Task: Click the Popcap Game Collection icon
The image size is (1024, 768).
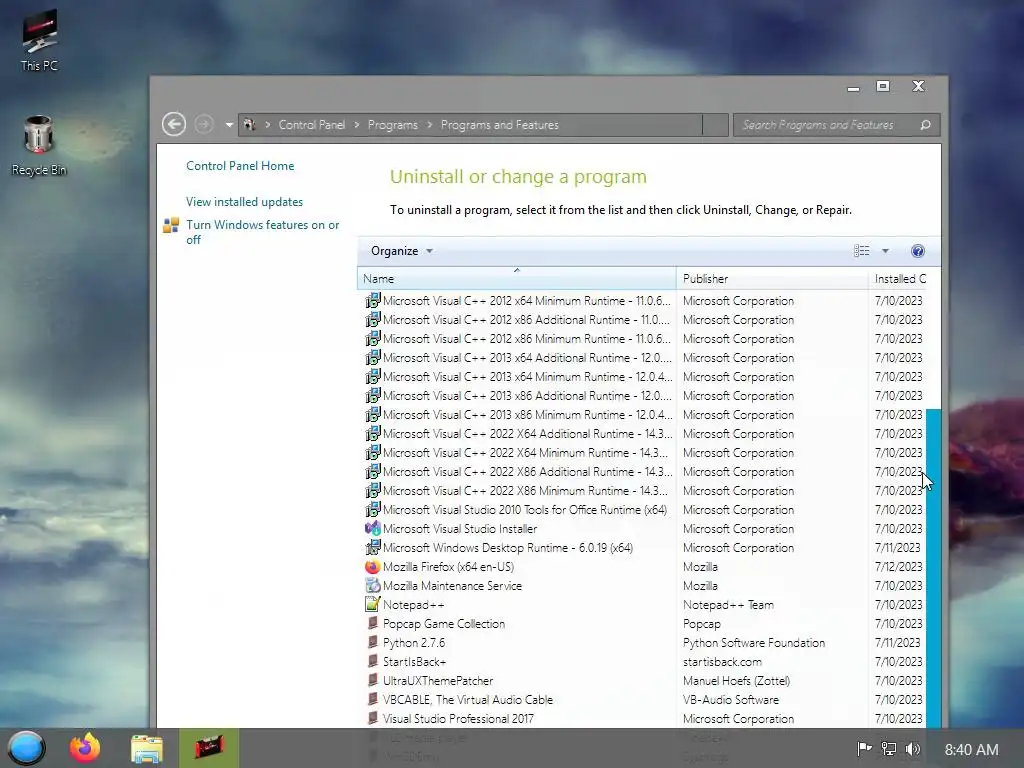Action: point(372,623)
